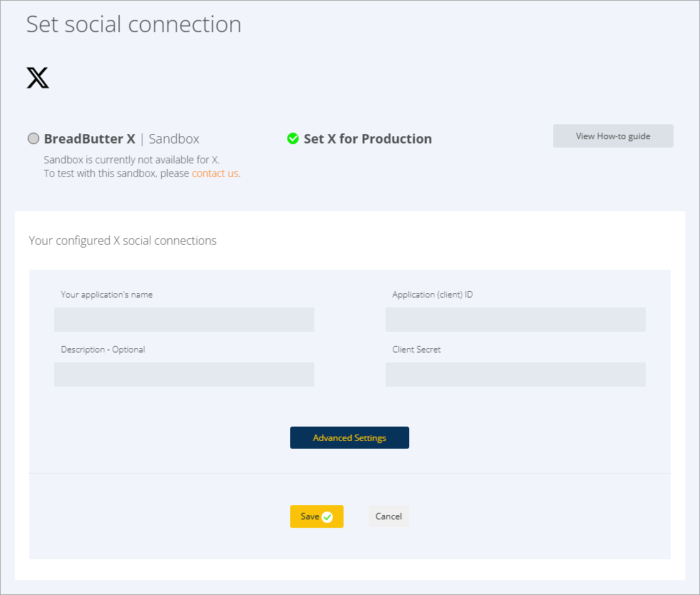The image size is (700, 595).
Task: Click the Your application's name label
Action: (x=107, y=295)
